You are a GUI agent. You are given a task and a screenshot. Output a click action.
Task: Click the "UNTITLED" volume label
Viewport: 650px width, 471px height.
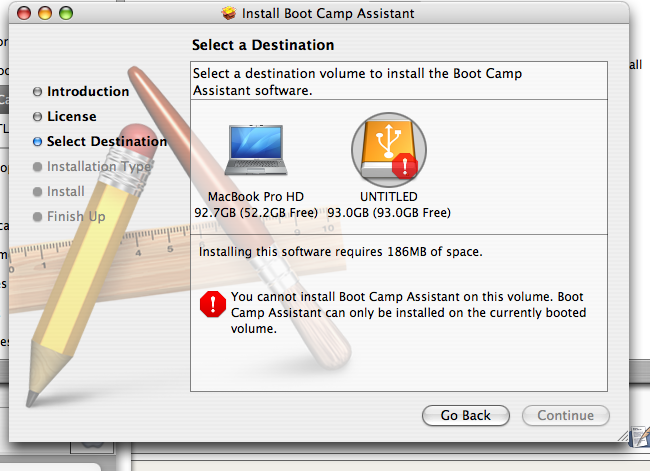[x=389, y=197]
